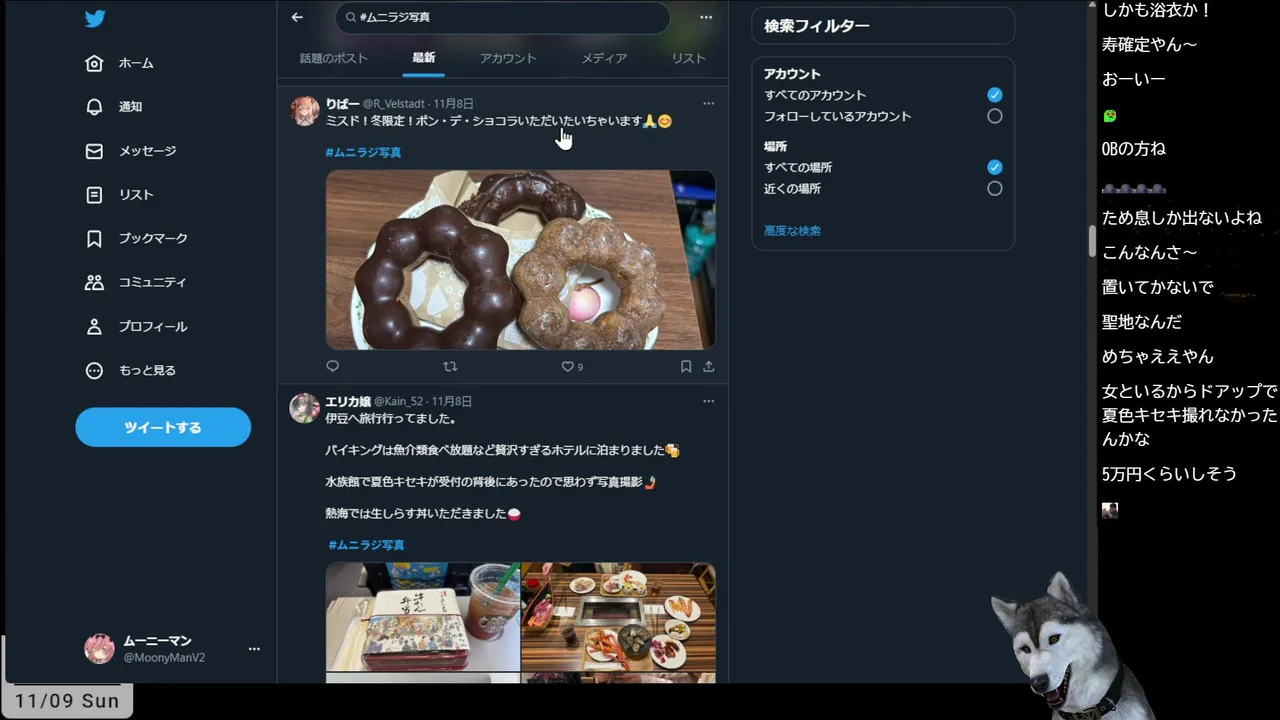Click the #ムニラジ写真 search field

click(503, 17)
